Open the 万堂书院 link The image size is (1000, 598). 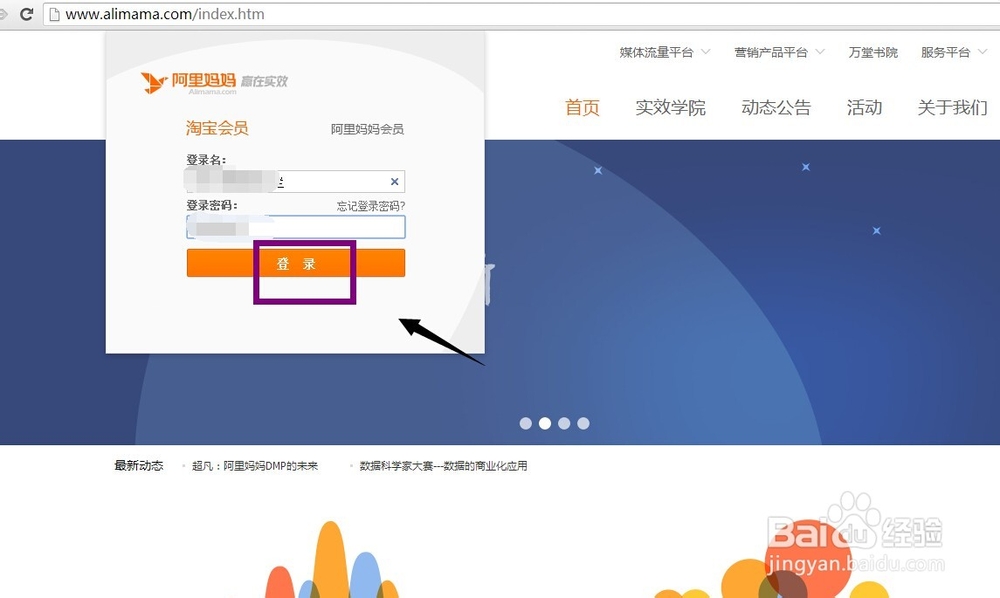click(x=873, y=52)
